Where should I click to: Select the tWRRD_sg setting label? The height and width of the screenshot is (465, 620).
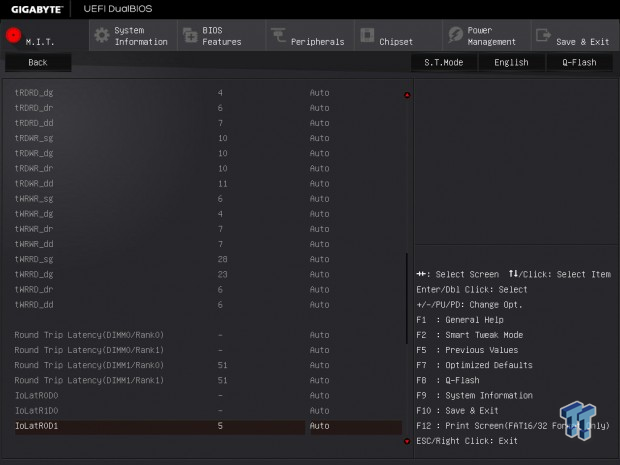click(x=34, y=259)
